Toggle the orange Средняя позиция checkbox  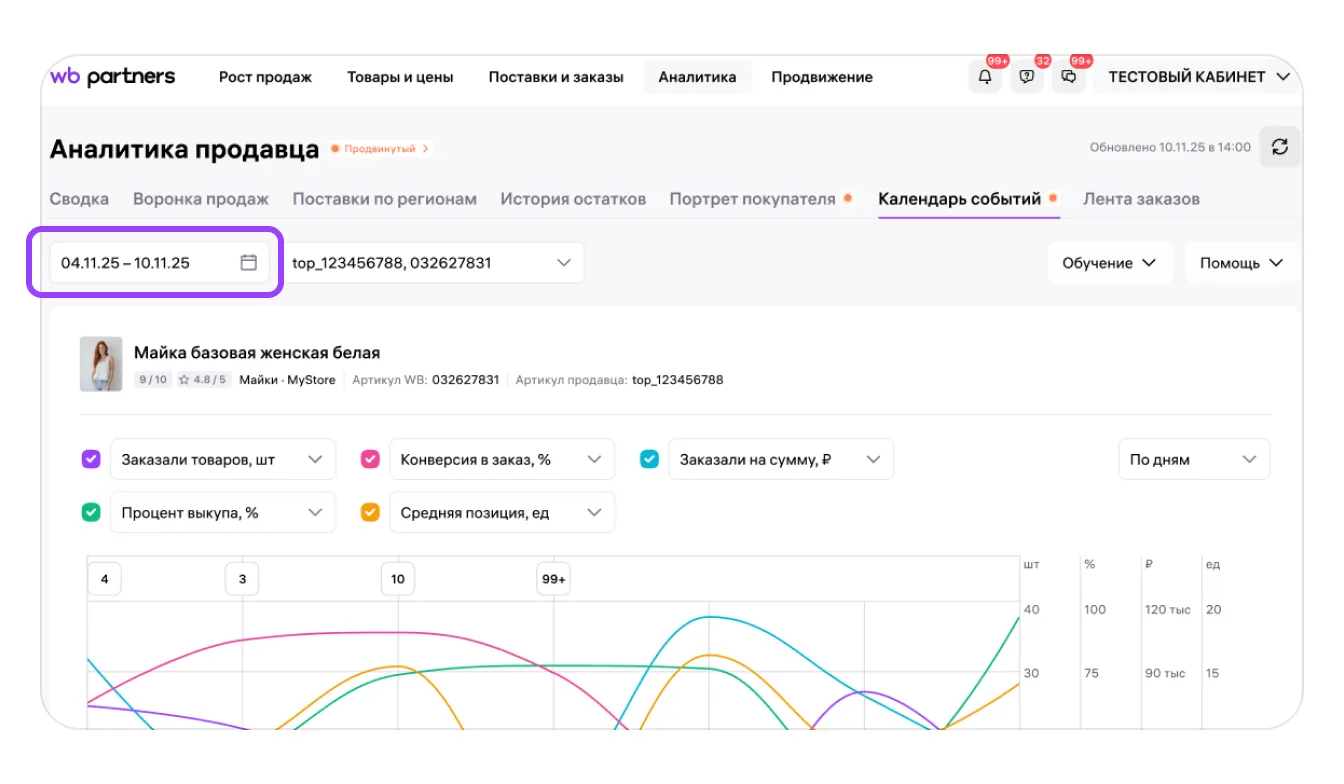click(370, 513)
